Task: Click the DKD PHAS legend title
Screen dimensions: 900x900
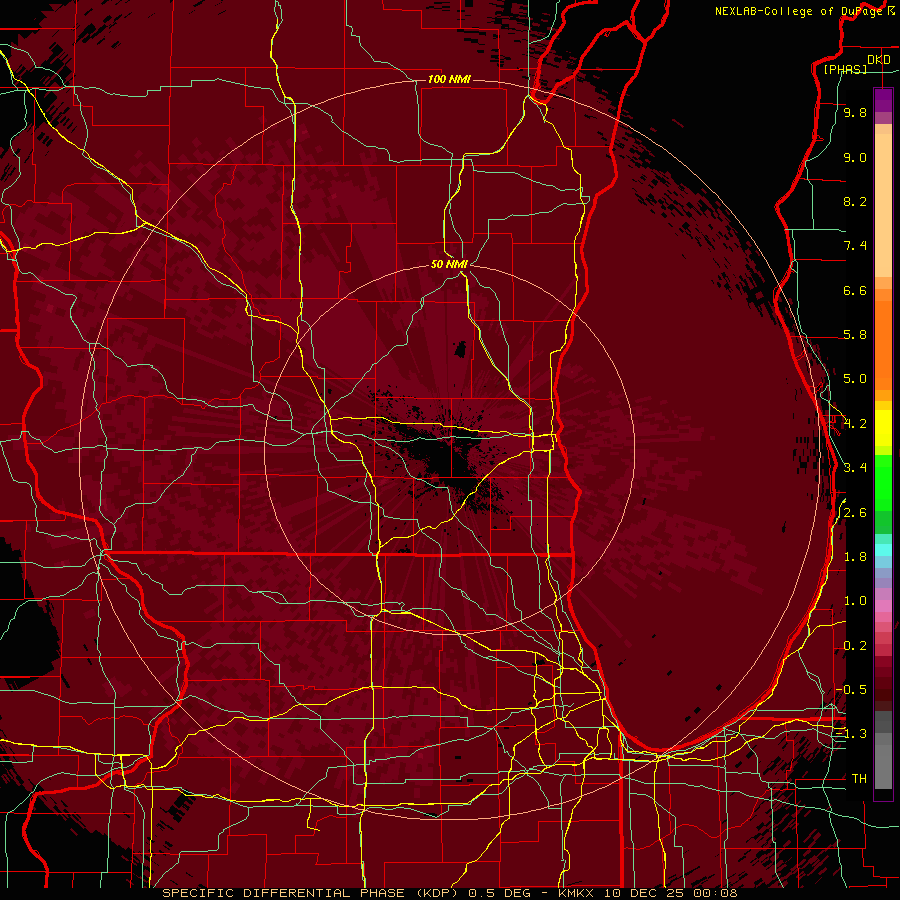Action: click(856, 64)
